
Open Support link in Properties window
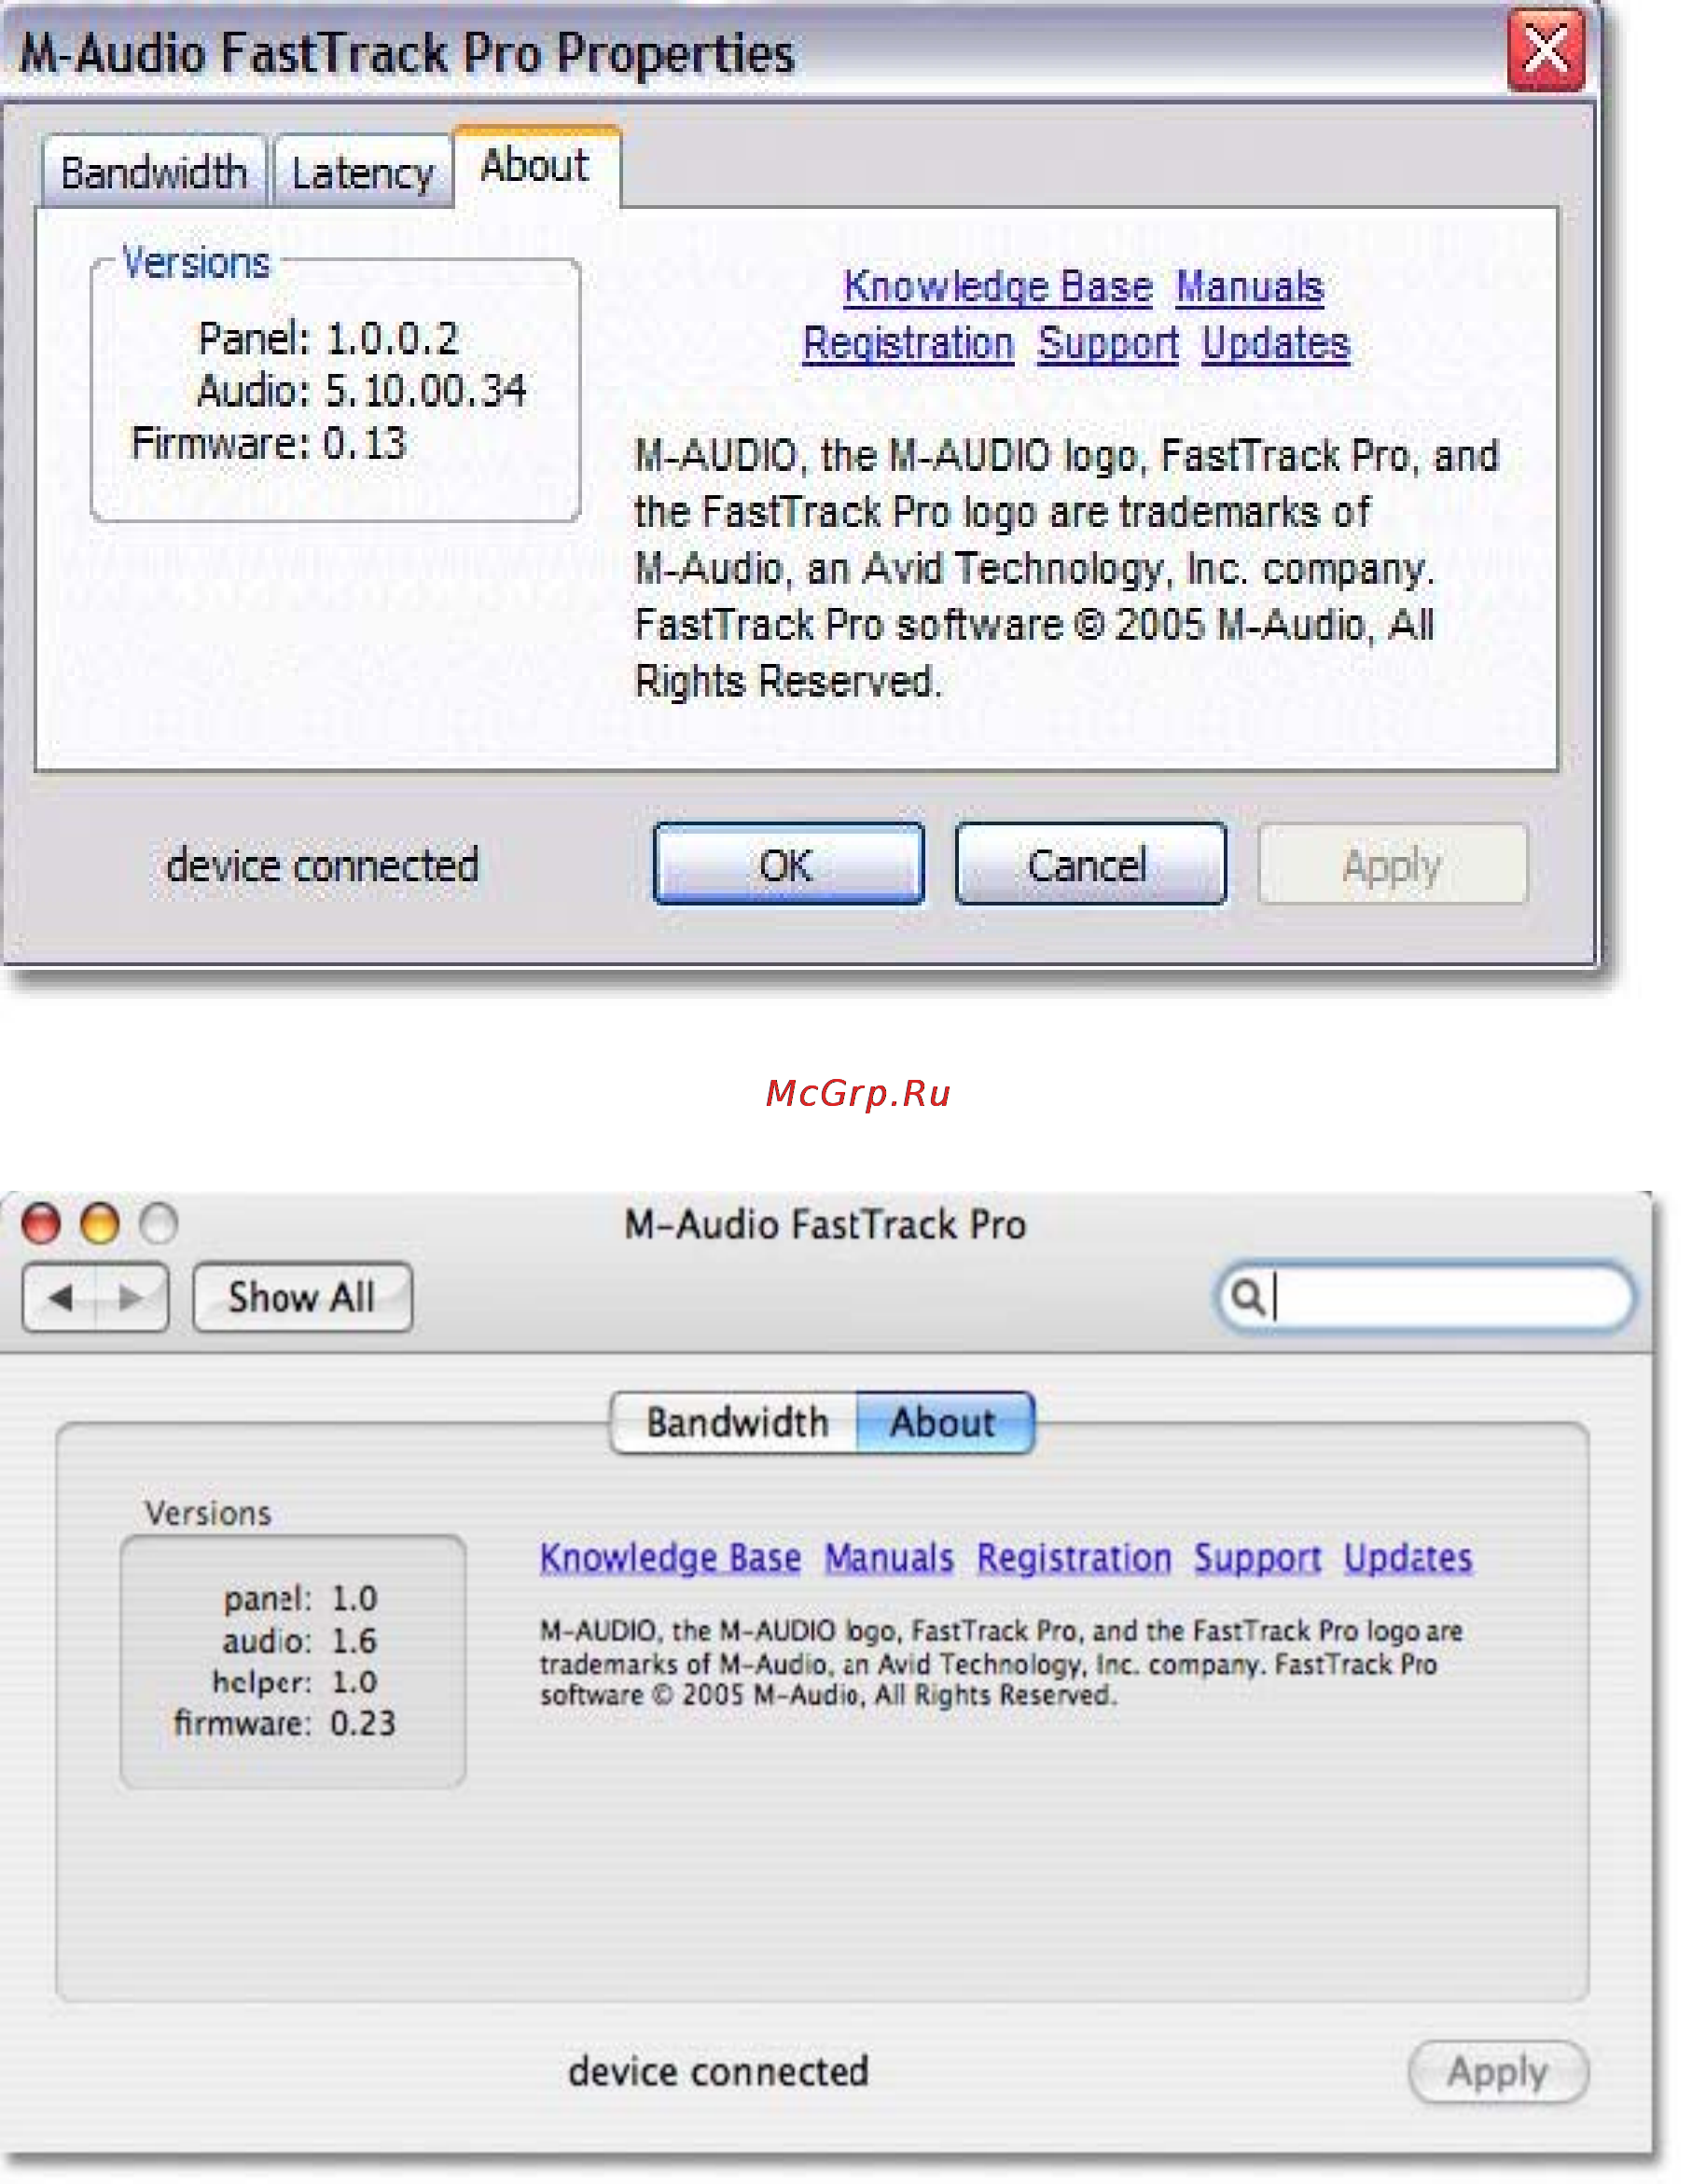[1108, 343]
